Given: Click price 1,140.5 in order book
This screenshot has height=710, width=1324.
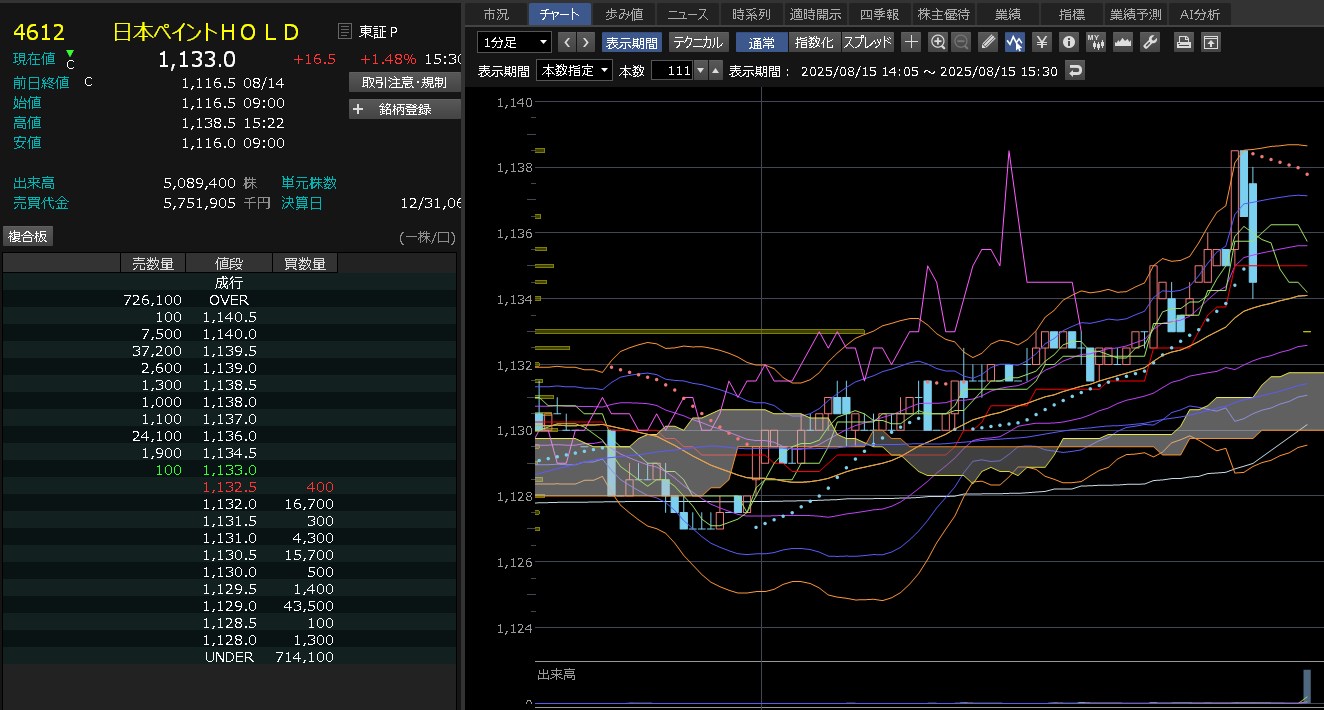Looking at the screenshot, I should (229, 317).
